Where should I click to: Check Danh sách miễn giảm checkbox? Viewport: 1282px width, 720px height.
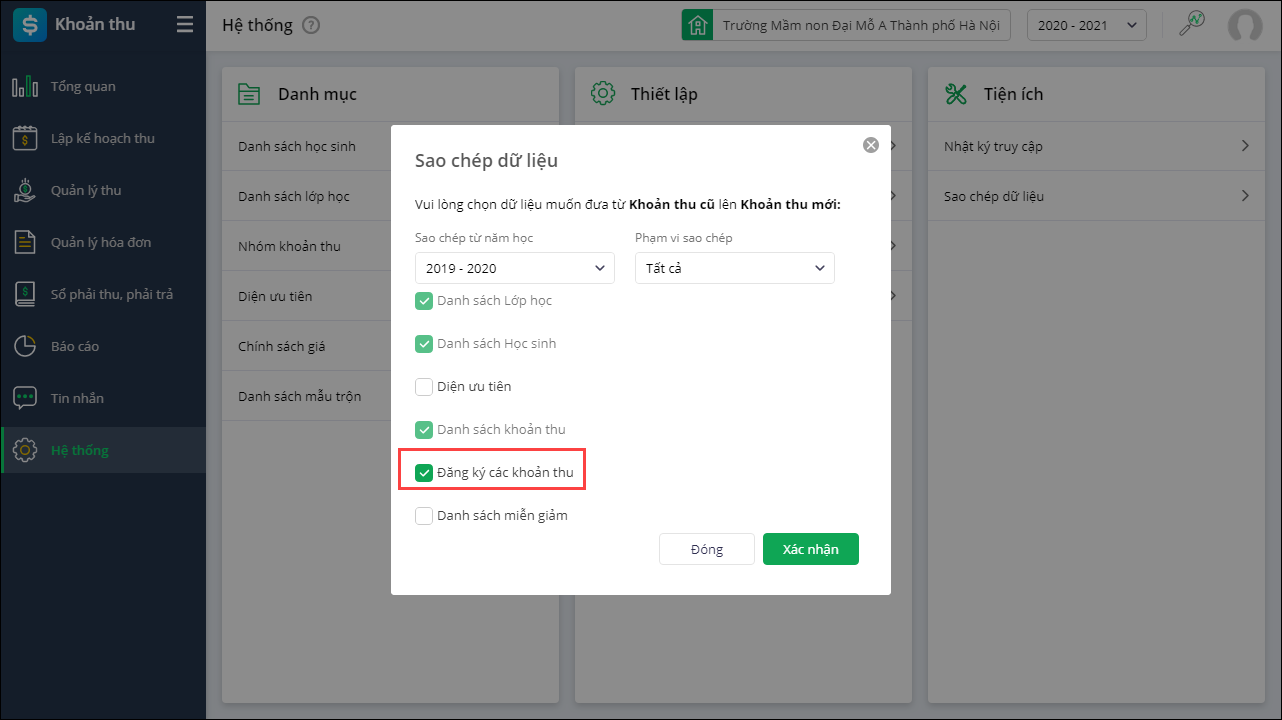[x=424, y=516]
